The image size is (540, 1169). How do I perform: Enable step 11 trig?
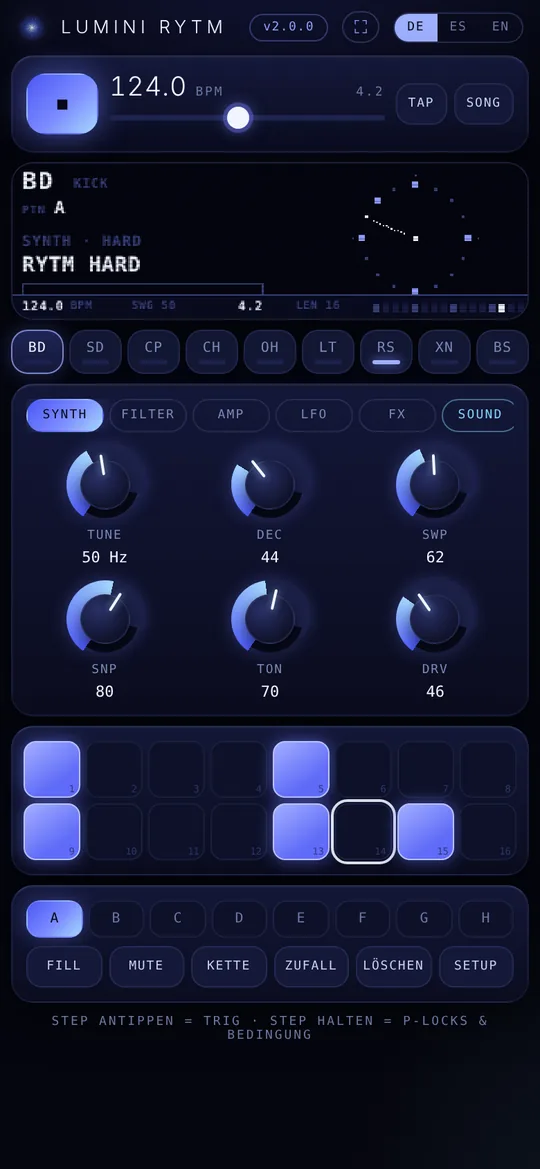[x=177, y=831]
